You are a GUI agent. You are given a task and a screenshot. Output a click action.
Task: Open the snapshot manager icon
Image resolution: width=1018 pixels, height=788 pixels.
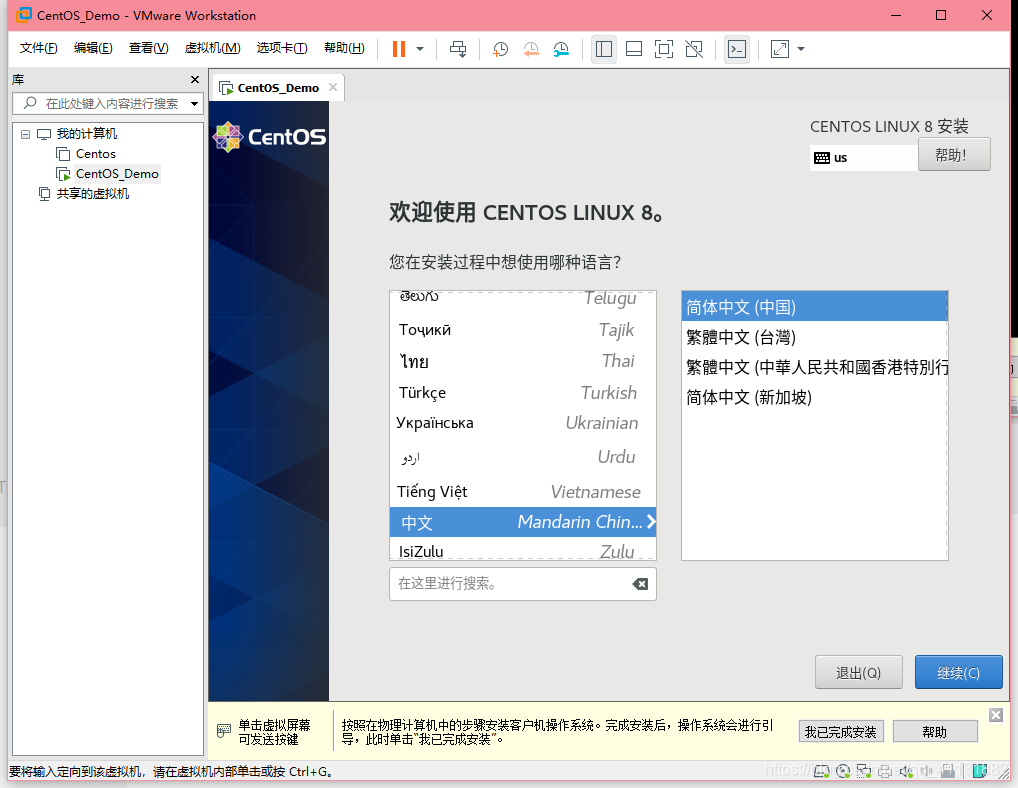561,49
